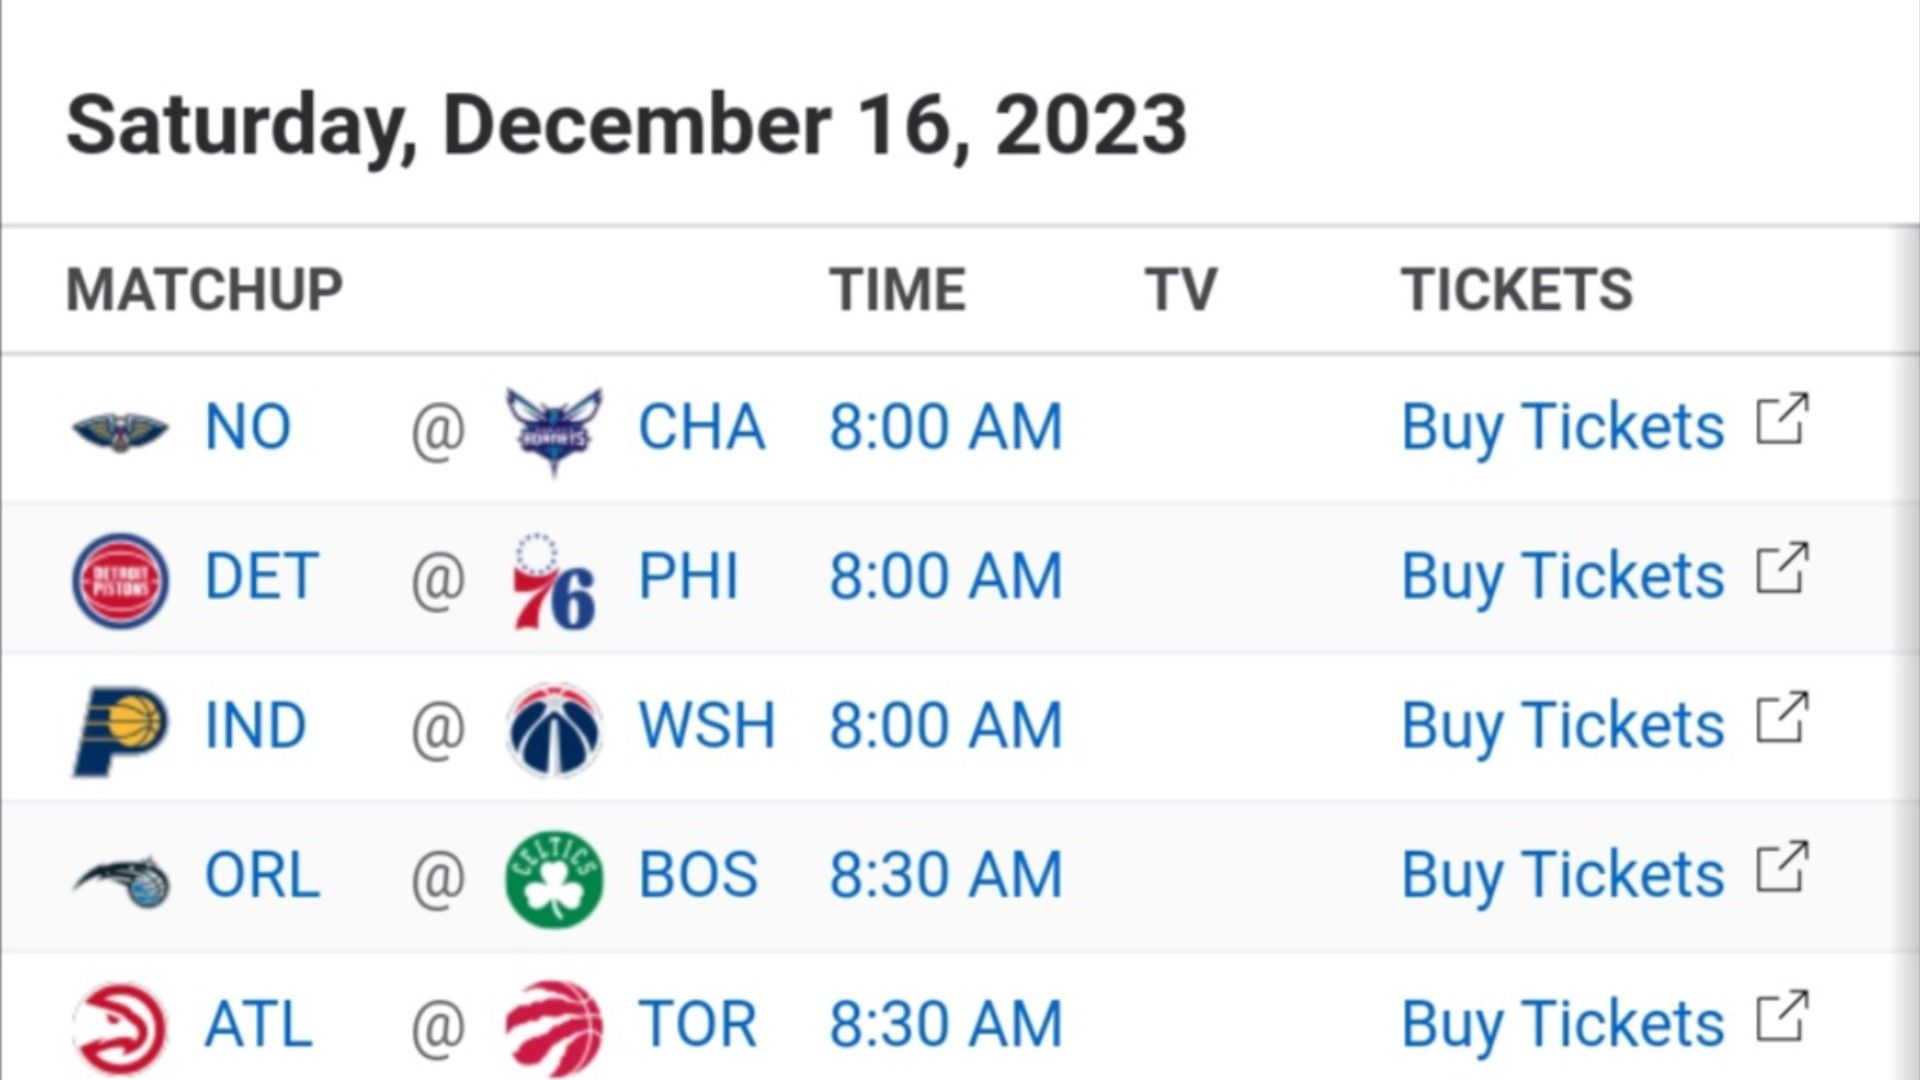Viewport: 1920px width, 1080px height.
Task: Buy Tickets for the IND at WSH game
Action: click(x=1562, y=725)
